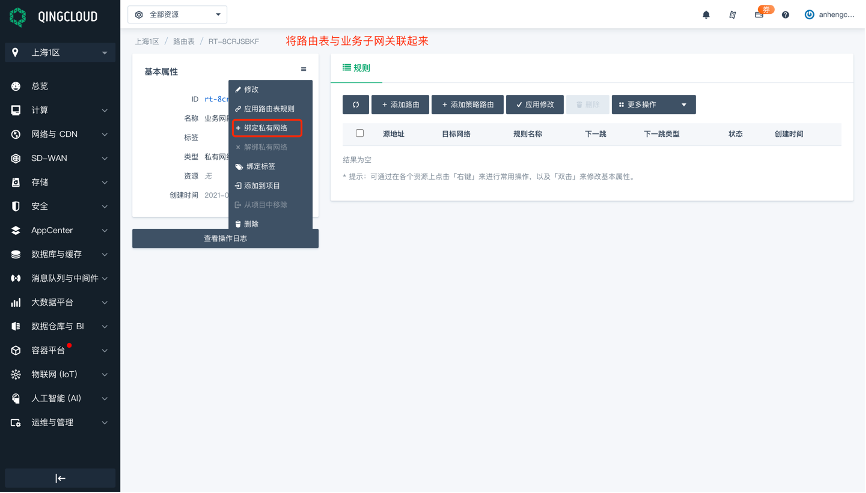Open the 全部资源 resource dropdown
This screenshot has width=866, height=493.
tap(178, 15)
